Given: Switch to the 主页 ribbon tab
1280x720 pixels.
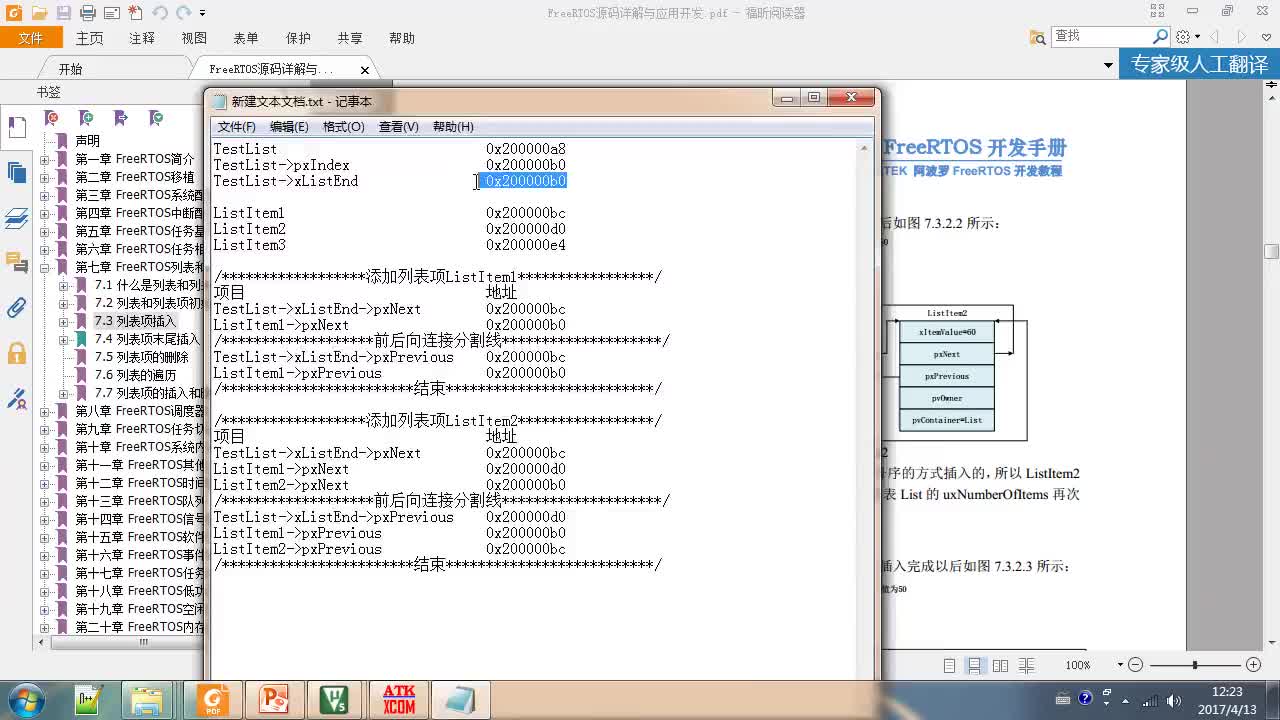Looking at the screenshot, I should click(89, 38).
